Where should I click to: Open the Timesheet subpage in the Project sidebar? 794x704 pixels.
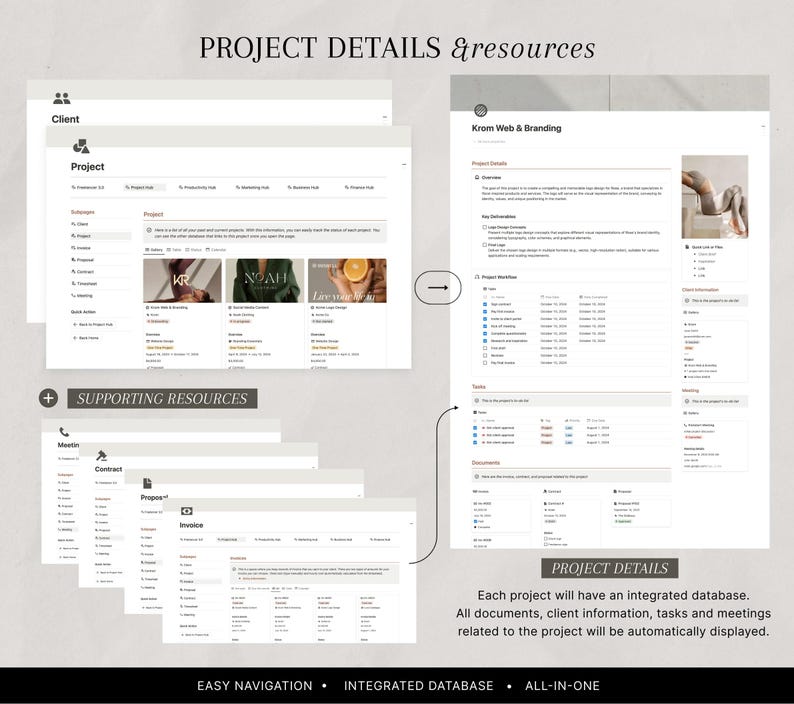[x=84, y=284]
